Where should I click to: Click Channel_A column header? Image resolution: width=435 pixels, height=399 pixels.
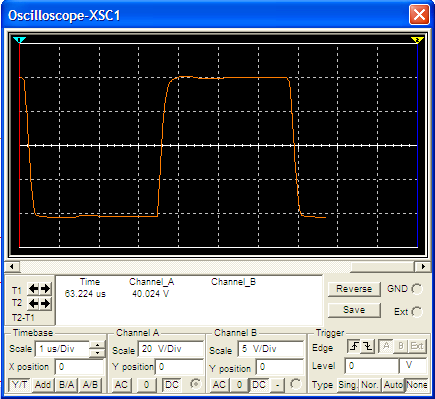[152, 282]
